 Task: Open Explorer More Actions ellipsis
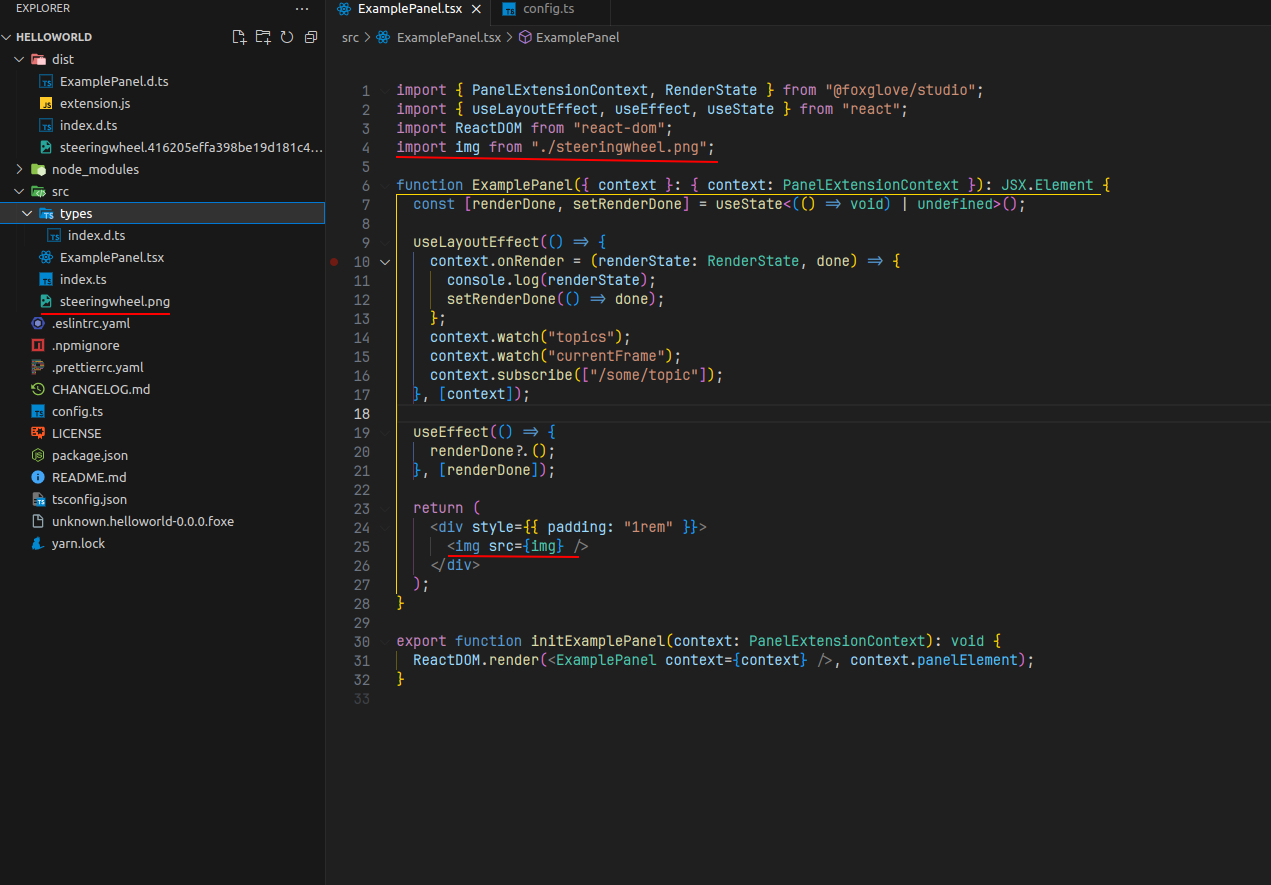(302, 9)
